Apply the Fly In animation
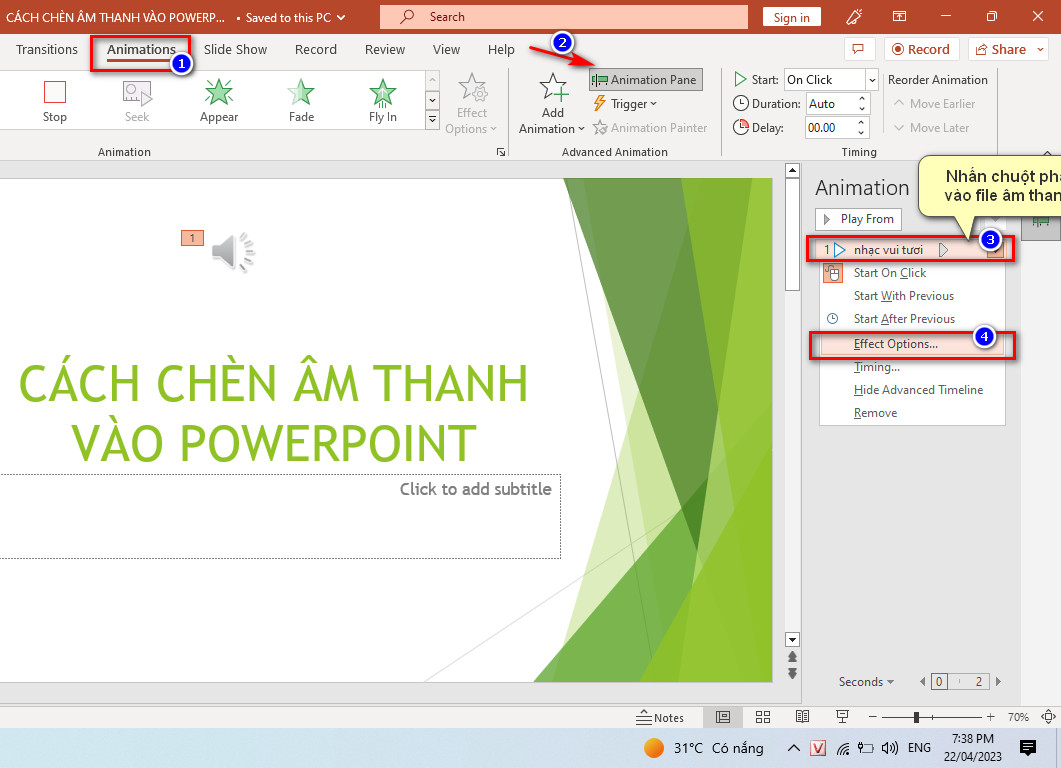Screen dimensions: 1061x768 point(382,101)
